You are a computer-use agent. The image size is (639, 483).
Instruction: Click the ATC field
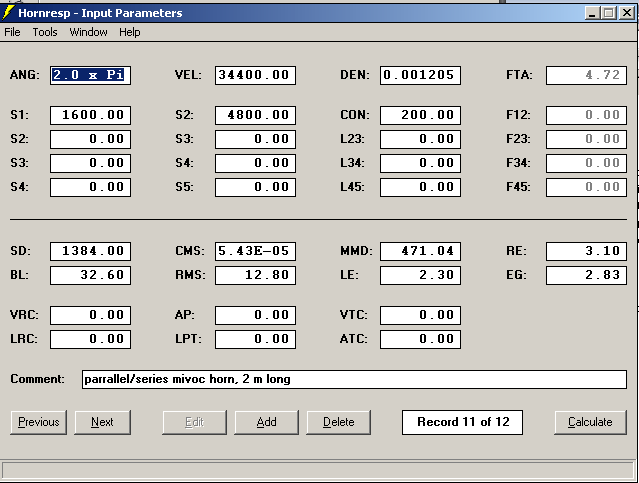click(421, 340)
